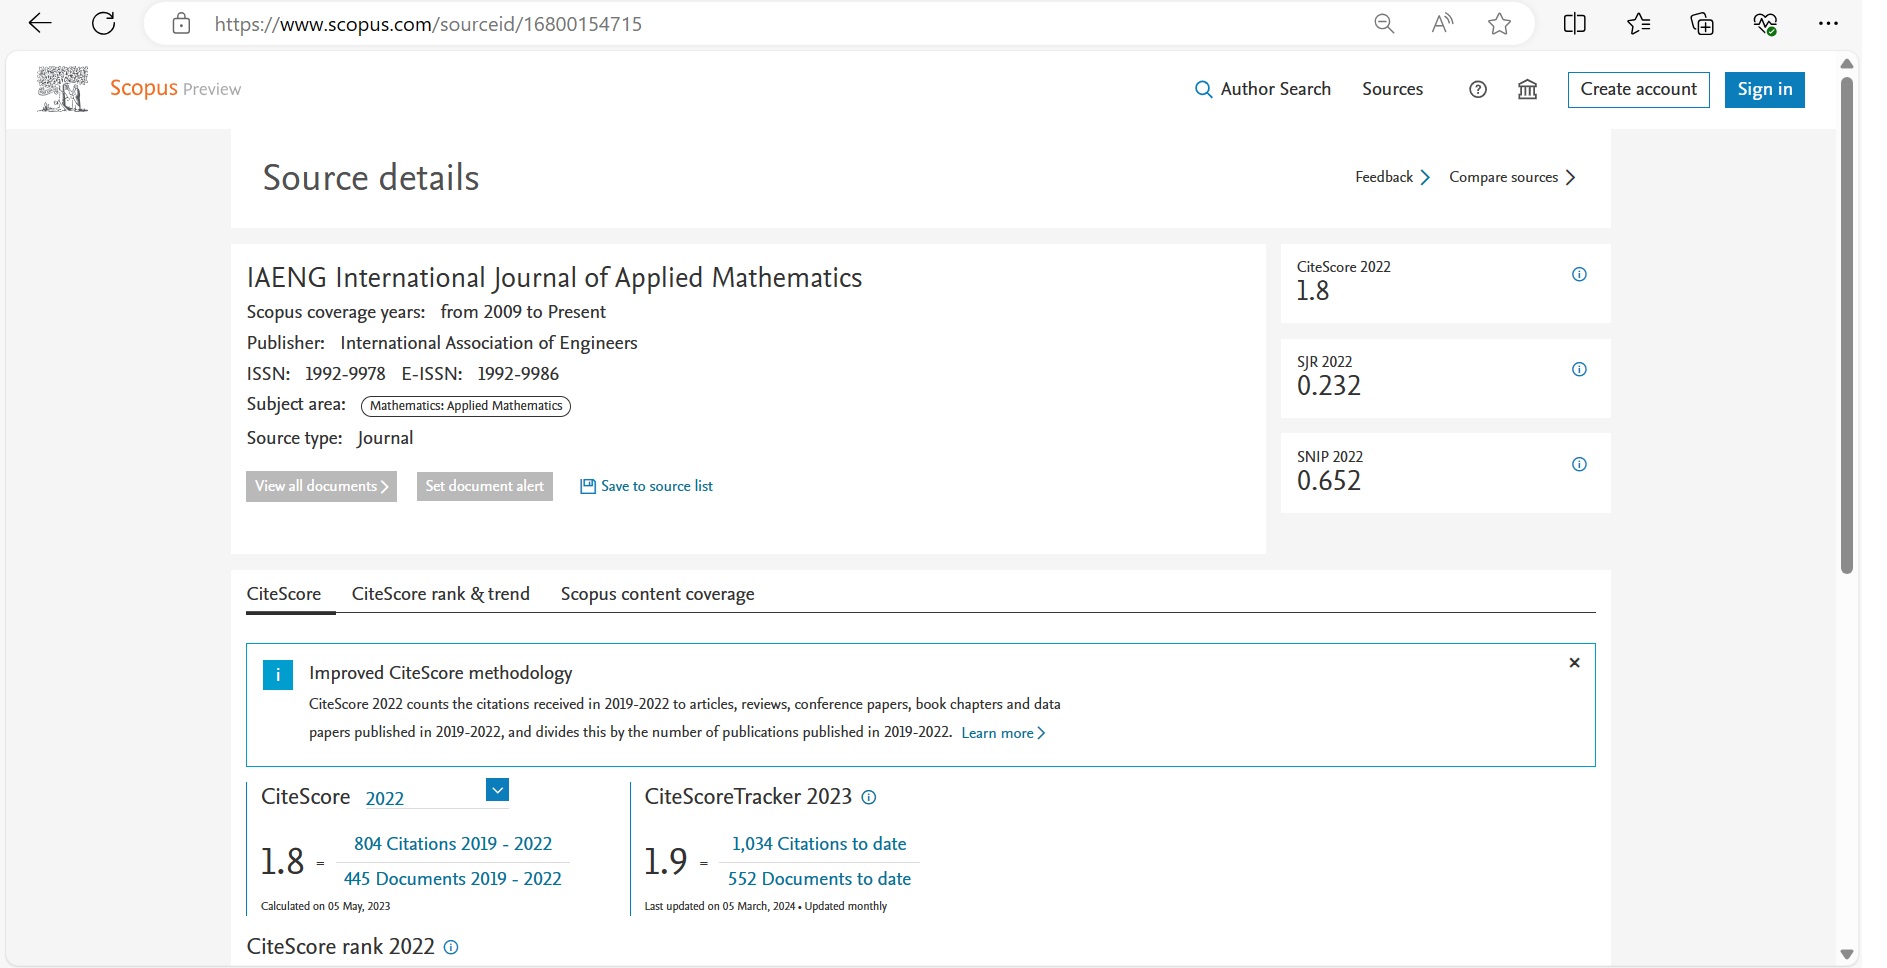Open the Read Aloud icon in address bar
Viewport: 1887px width, 968px height.
(1442, 23)
